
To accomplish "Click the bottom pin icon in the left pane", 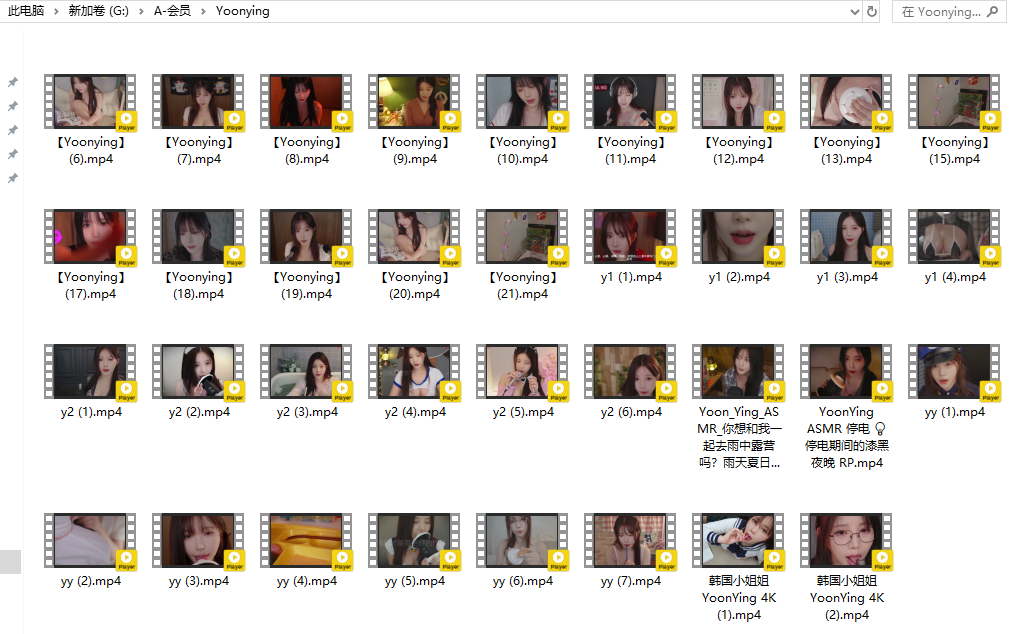I will pyautogui.click(x=13, y=178).
